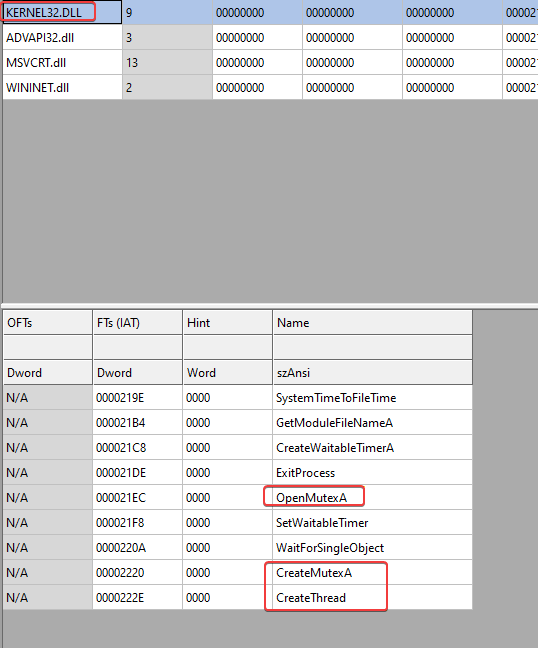538x648 pixels.
Task: Click IAT value 000021DE
Action: [x=138, y=472]
